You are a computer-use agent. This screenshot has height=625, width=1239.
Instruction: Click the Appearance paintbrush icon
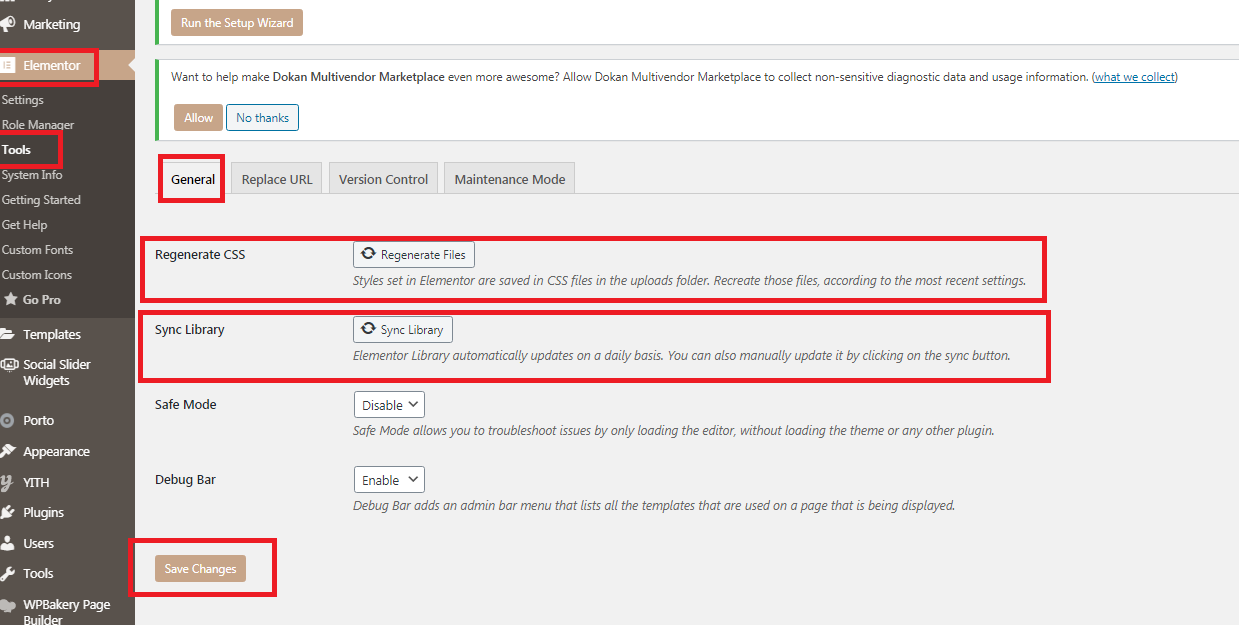pyautogui.click(x=7, y=452)
